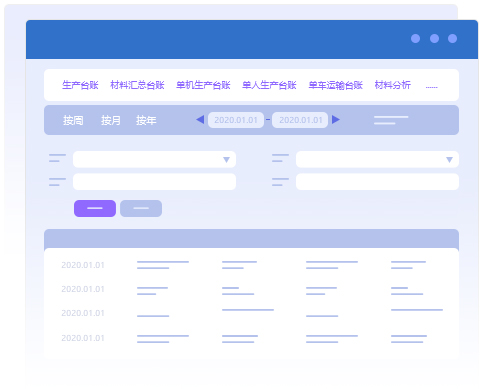Filter by year with 按年
Viewport: 480px width, 389px height.
pos(146,120)
